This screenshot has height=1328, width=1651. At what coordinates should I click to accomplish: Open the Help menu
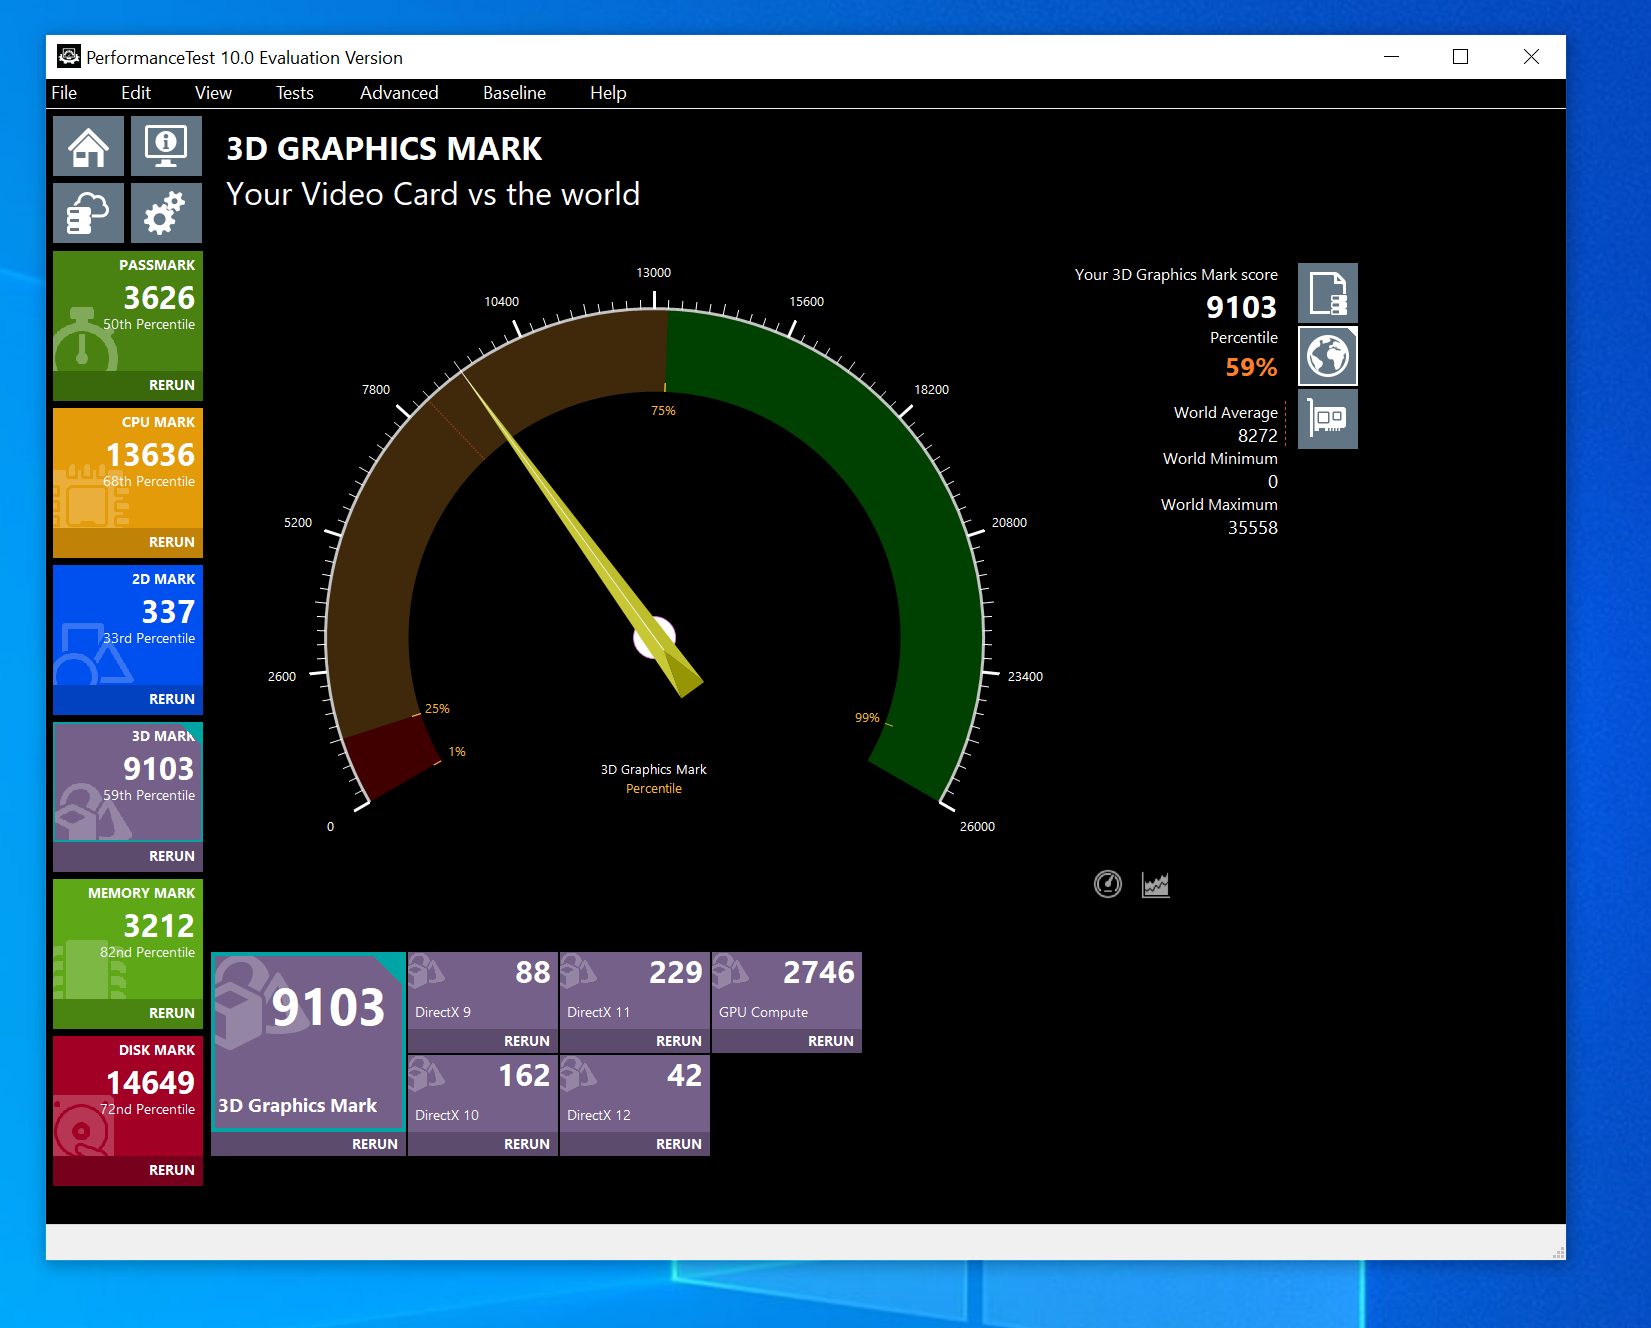pos(608,93)
